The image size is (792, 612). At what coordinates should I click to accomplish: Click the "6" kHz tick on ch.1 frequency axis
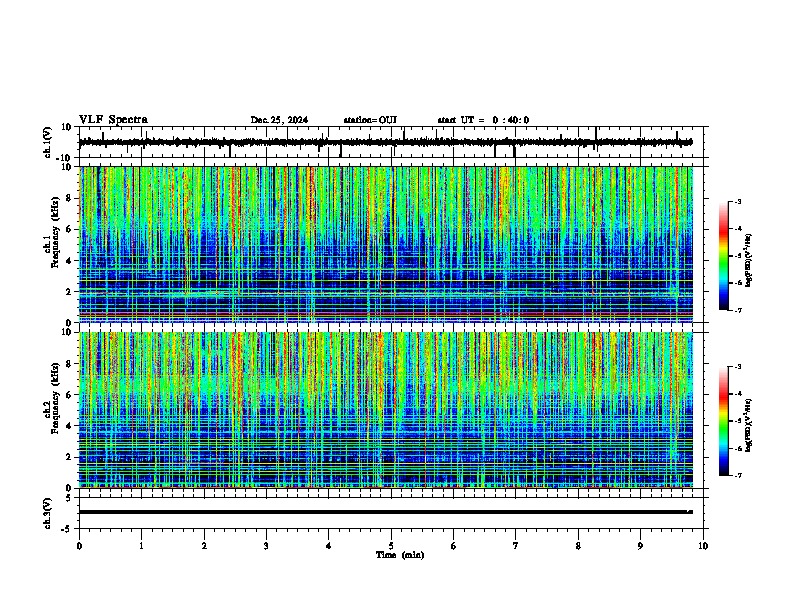pos(69,229)
